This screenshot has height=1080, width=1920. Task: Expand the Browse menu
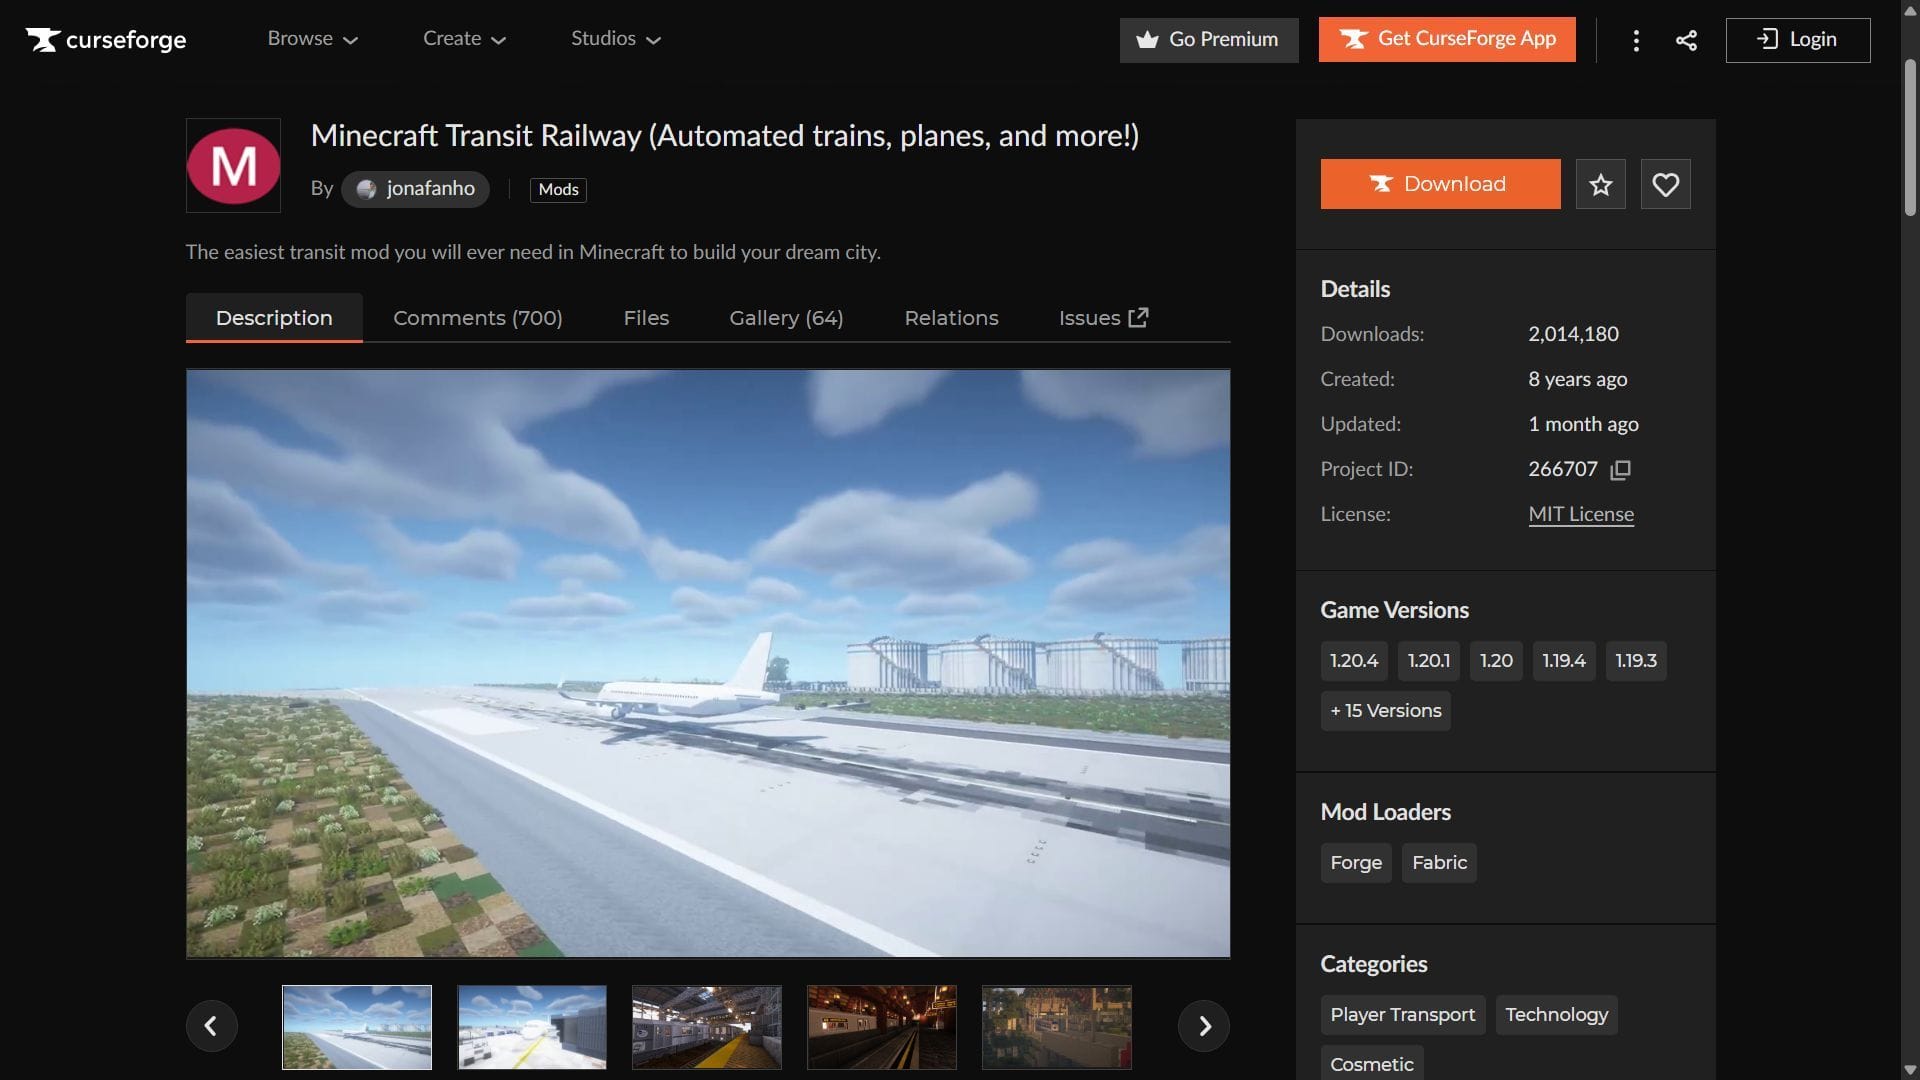[x=311, y=39]
